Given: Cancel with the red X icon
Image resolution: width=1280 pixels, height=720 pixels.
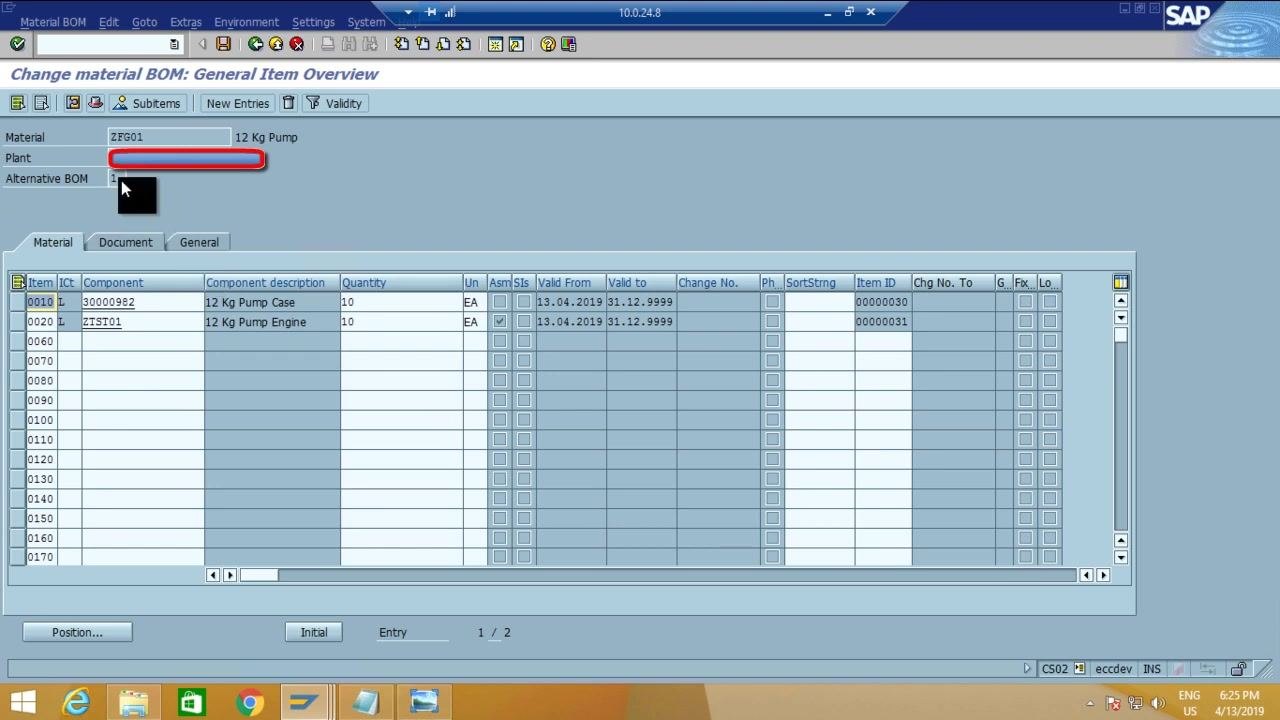Looking at the screenshot, I should pyautogui.click(x=297, y=44).
